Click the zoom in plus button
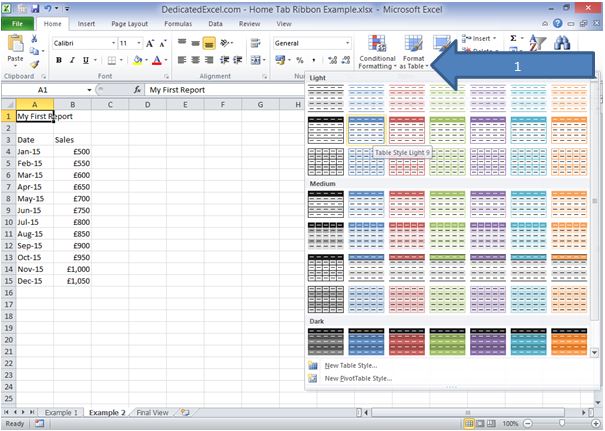Image resolution: width=605 pixels, height=431 pixels. tap(596, 424)
